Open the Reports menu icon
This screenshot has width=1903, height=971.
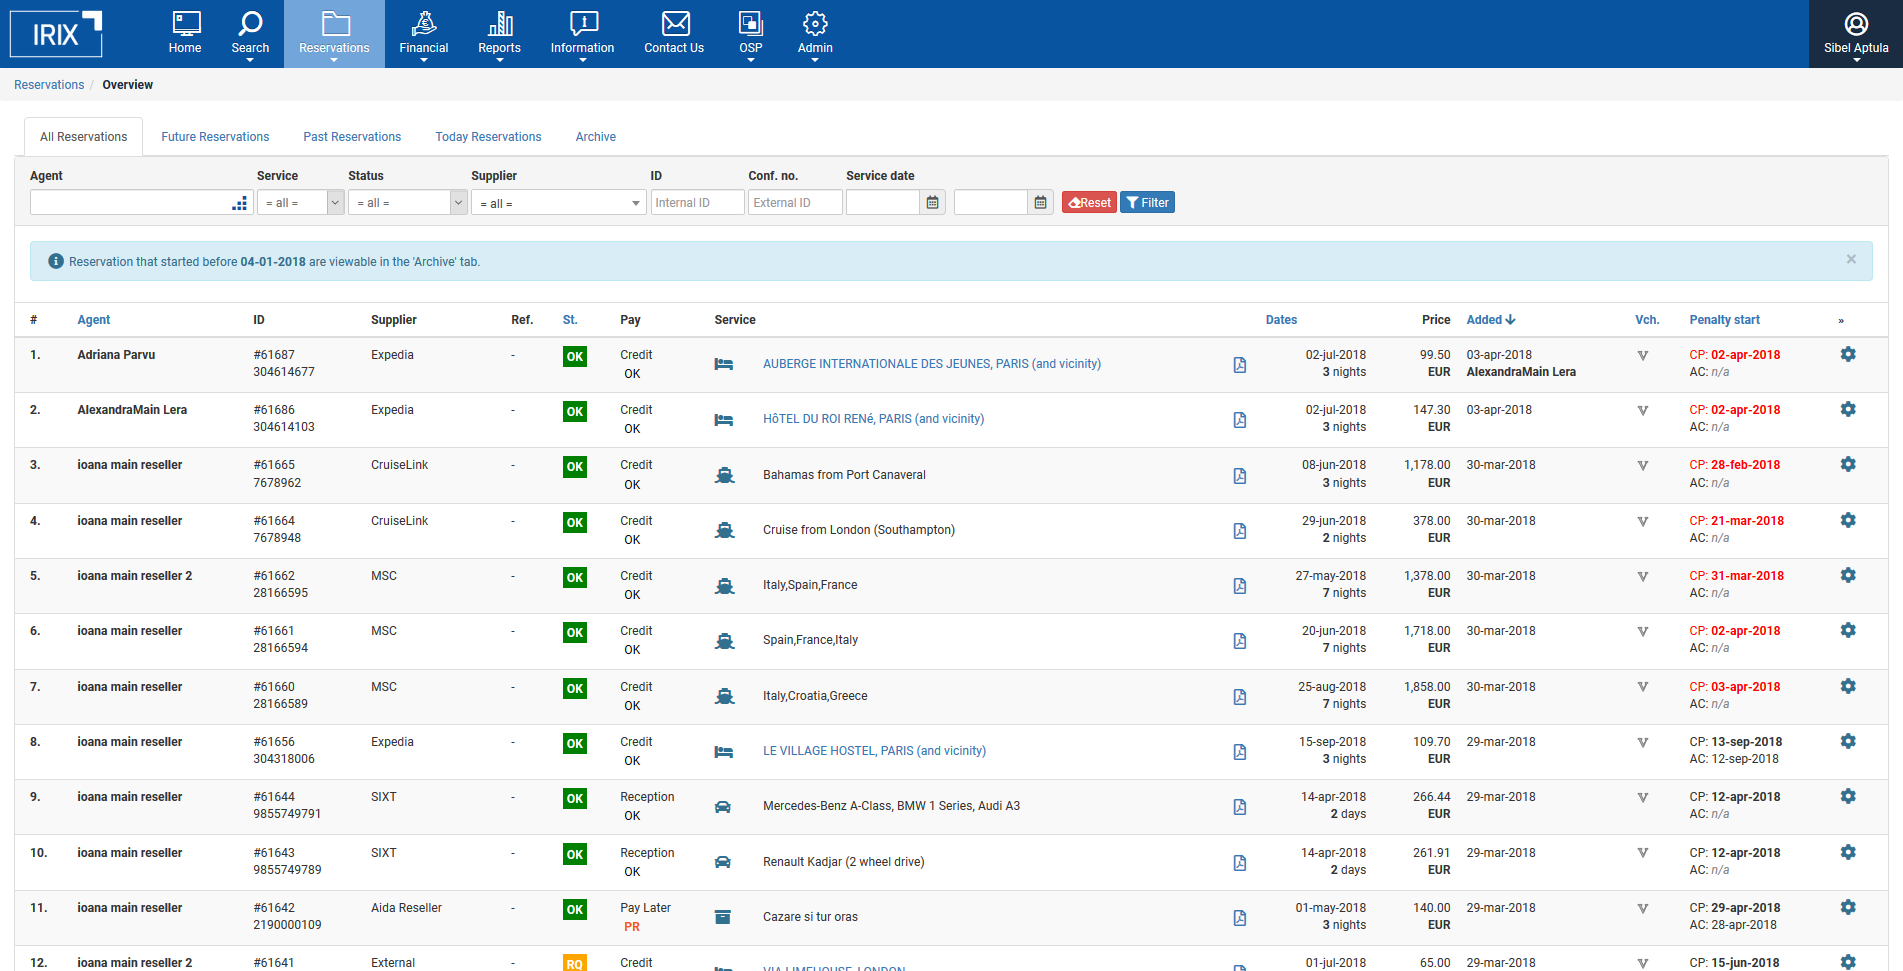[x=499, y=24]
